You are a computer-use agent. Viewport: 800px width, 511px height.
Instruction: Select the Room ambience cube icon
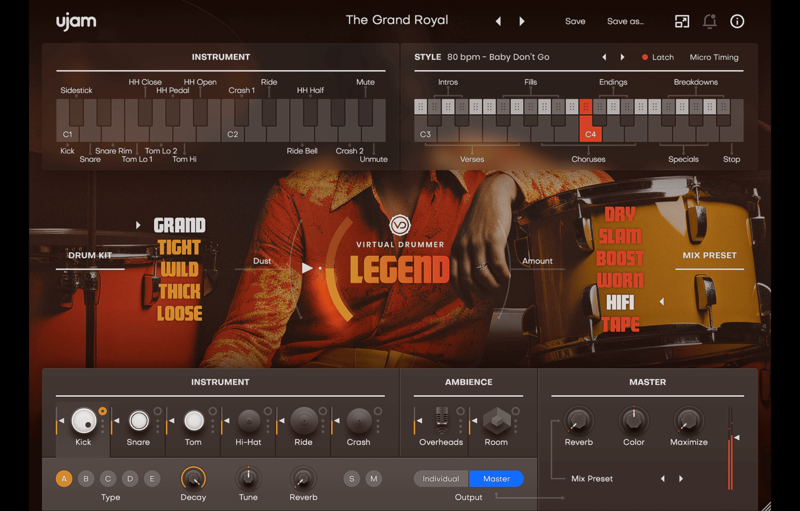point(497,421)
